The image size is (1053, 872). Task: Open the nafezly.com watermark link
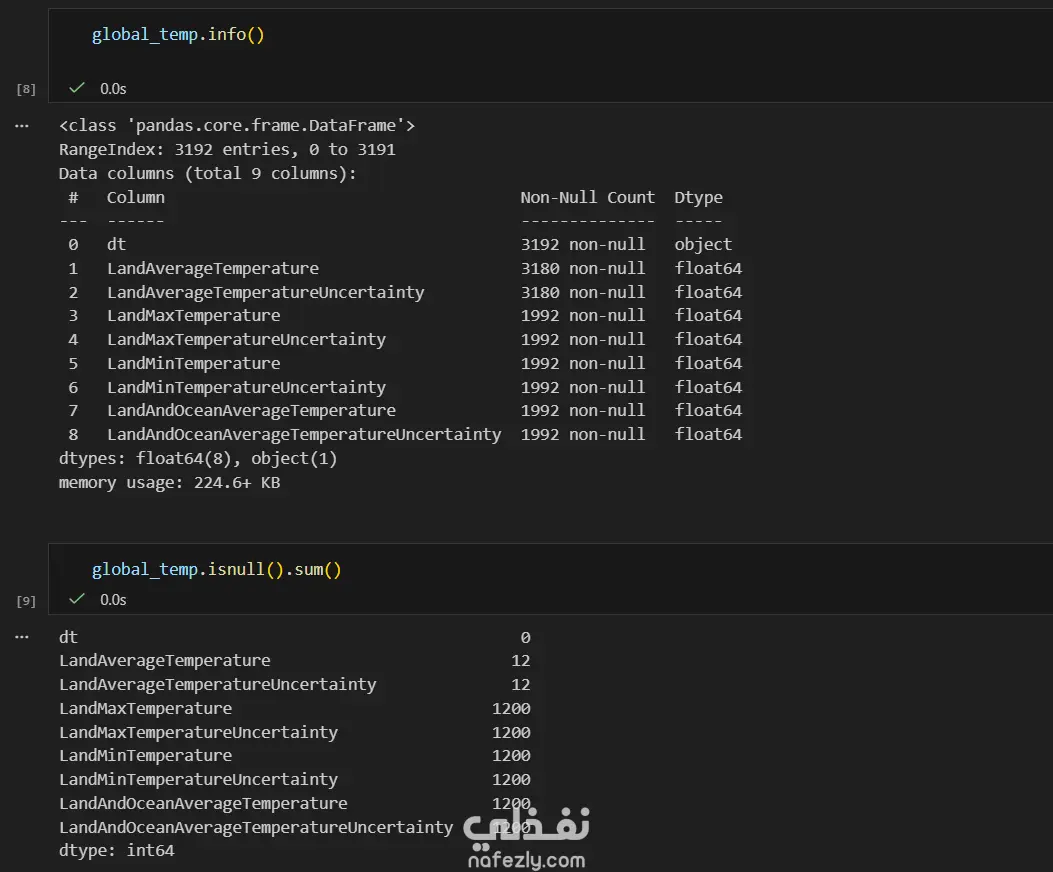pyautogui.click(x=526, y=859)
